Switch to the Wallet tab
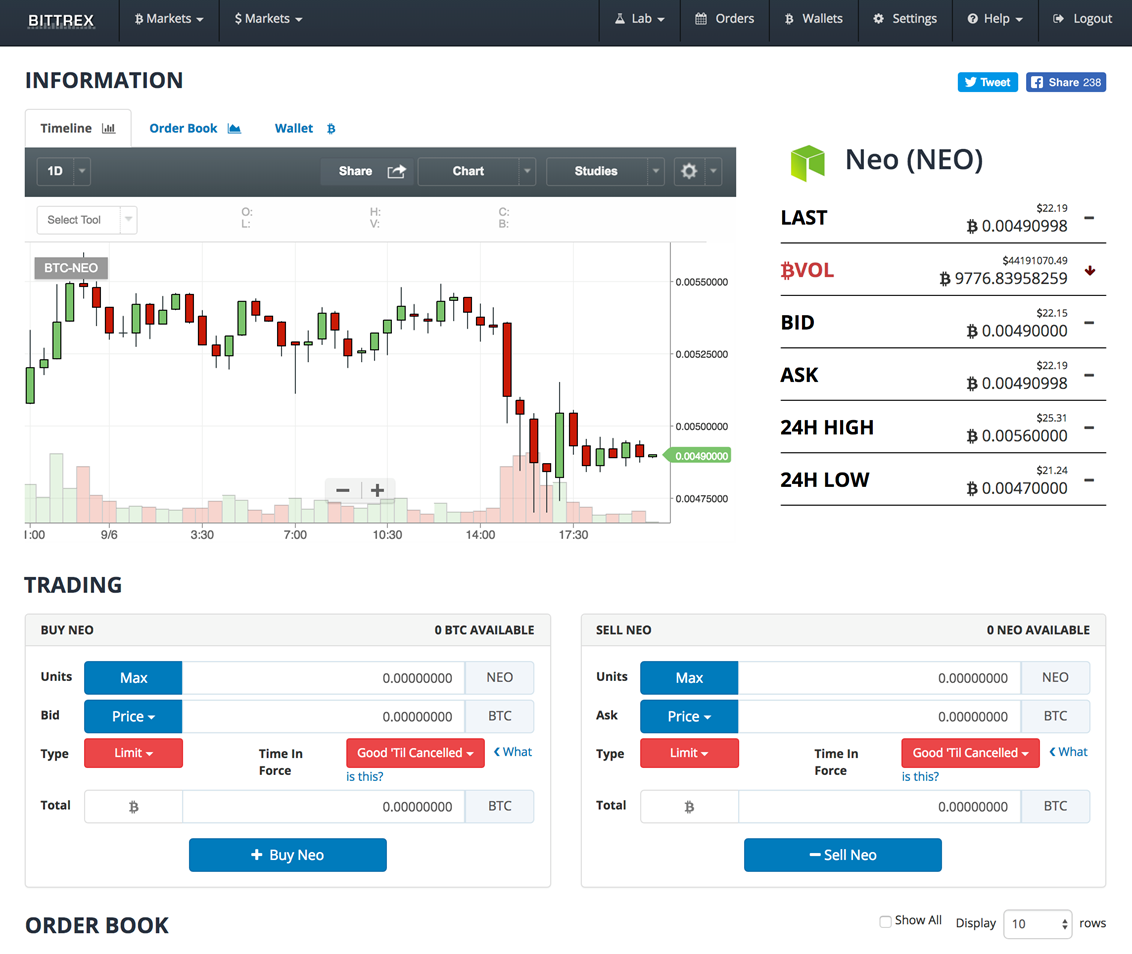Viewport: 1132px width, 954px height. (x=305, y=129)
